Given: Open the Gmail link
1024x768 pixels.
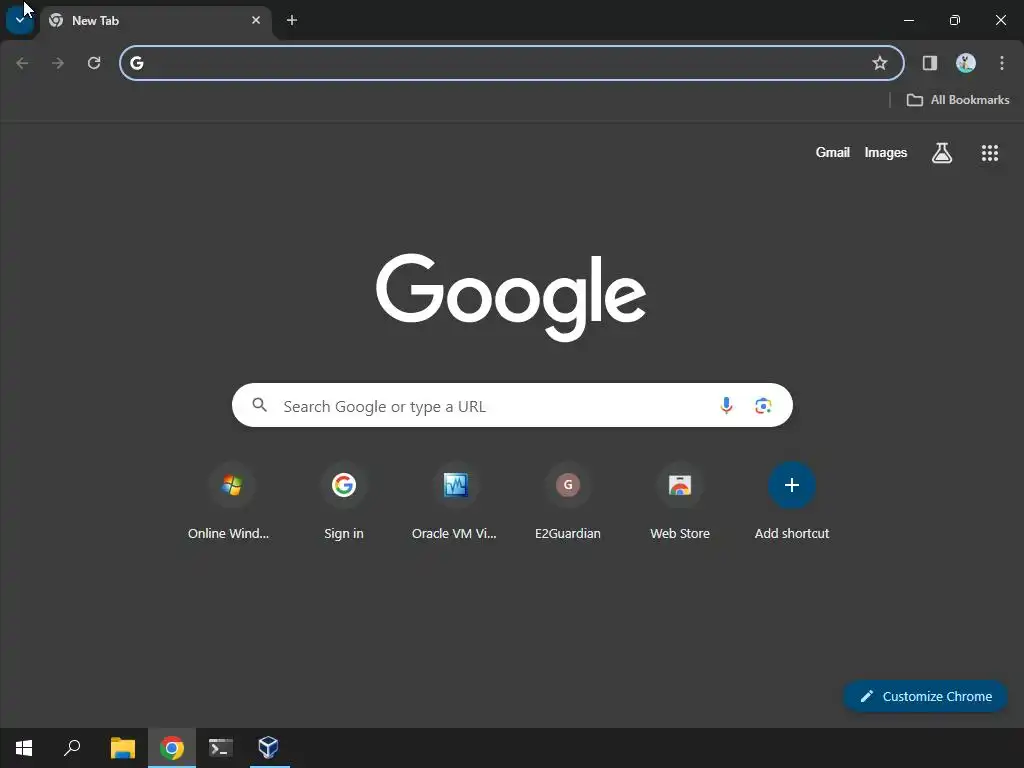Looking at the screenshot, I should click(x=833, y=152).
